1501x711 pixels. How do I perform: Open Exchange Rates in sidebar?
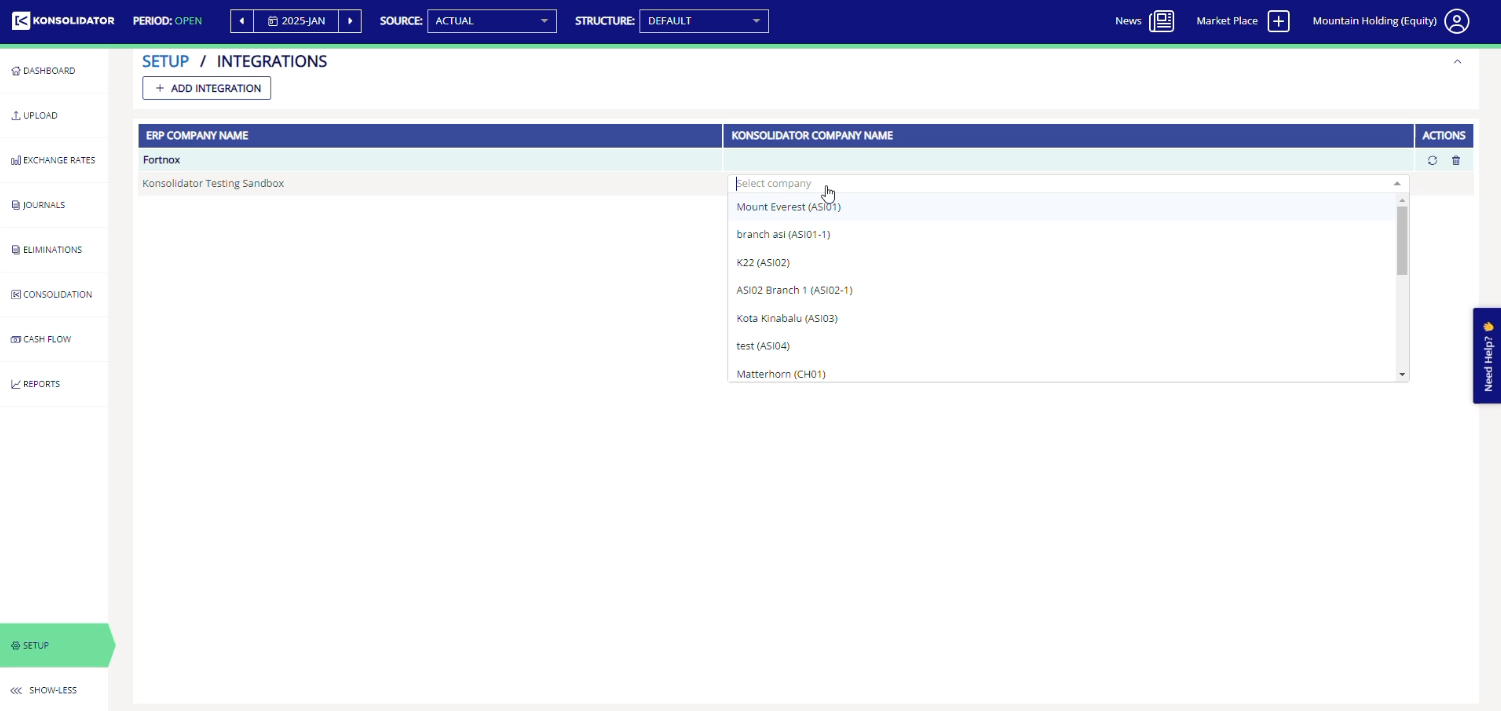click(54, 160)
